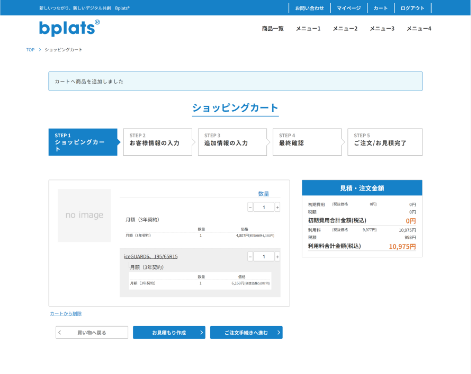Increase quantity of the shaded option item
The height and width of the screenshot is (374, 471).
[277, 256]
